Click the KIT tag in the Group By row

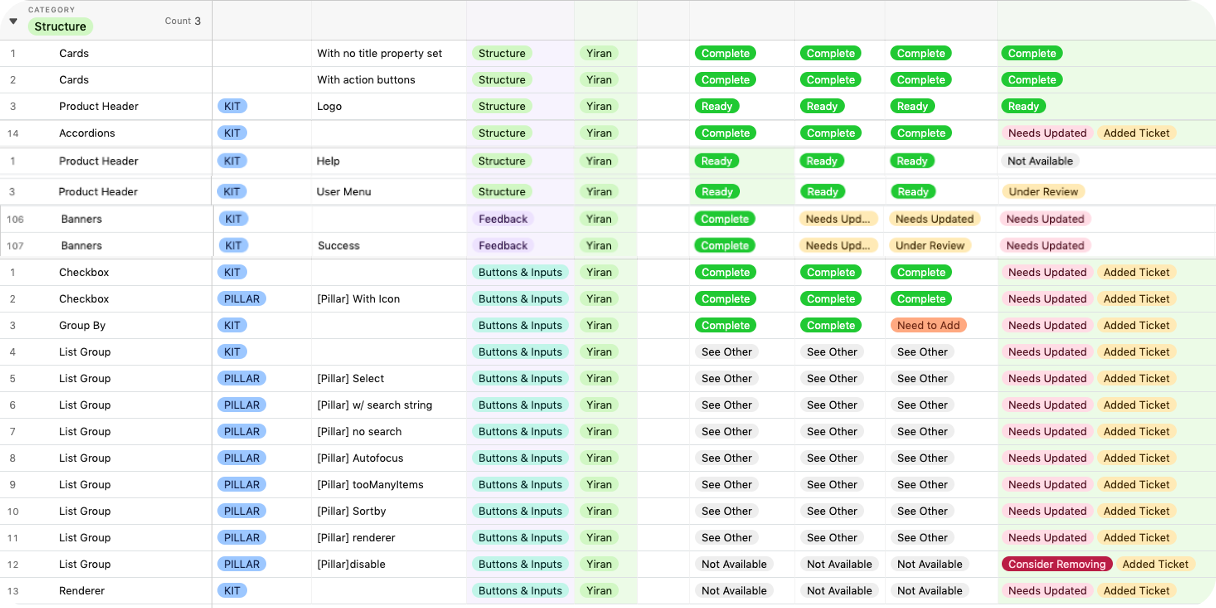(x=232, y=326)
